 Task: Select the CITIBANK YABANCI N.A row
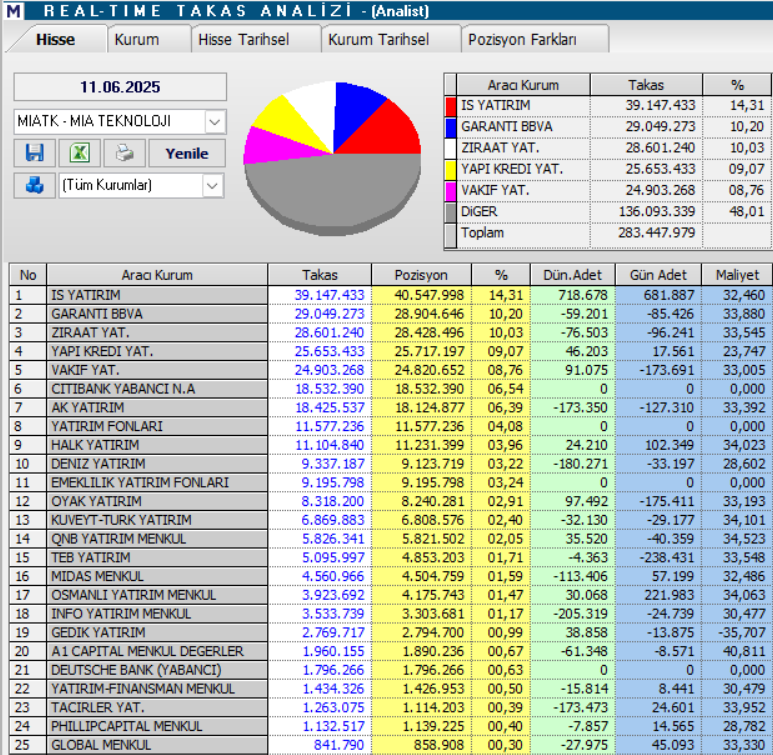point(391,389)
